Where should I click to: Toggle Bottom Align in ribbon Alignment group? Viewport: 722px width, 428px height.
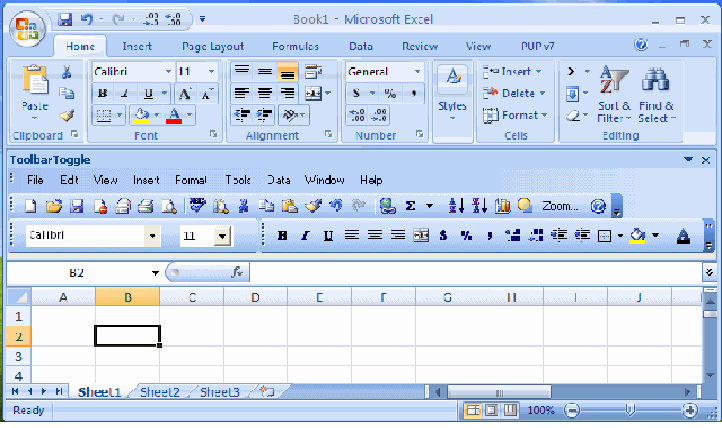coord(288,71)
